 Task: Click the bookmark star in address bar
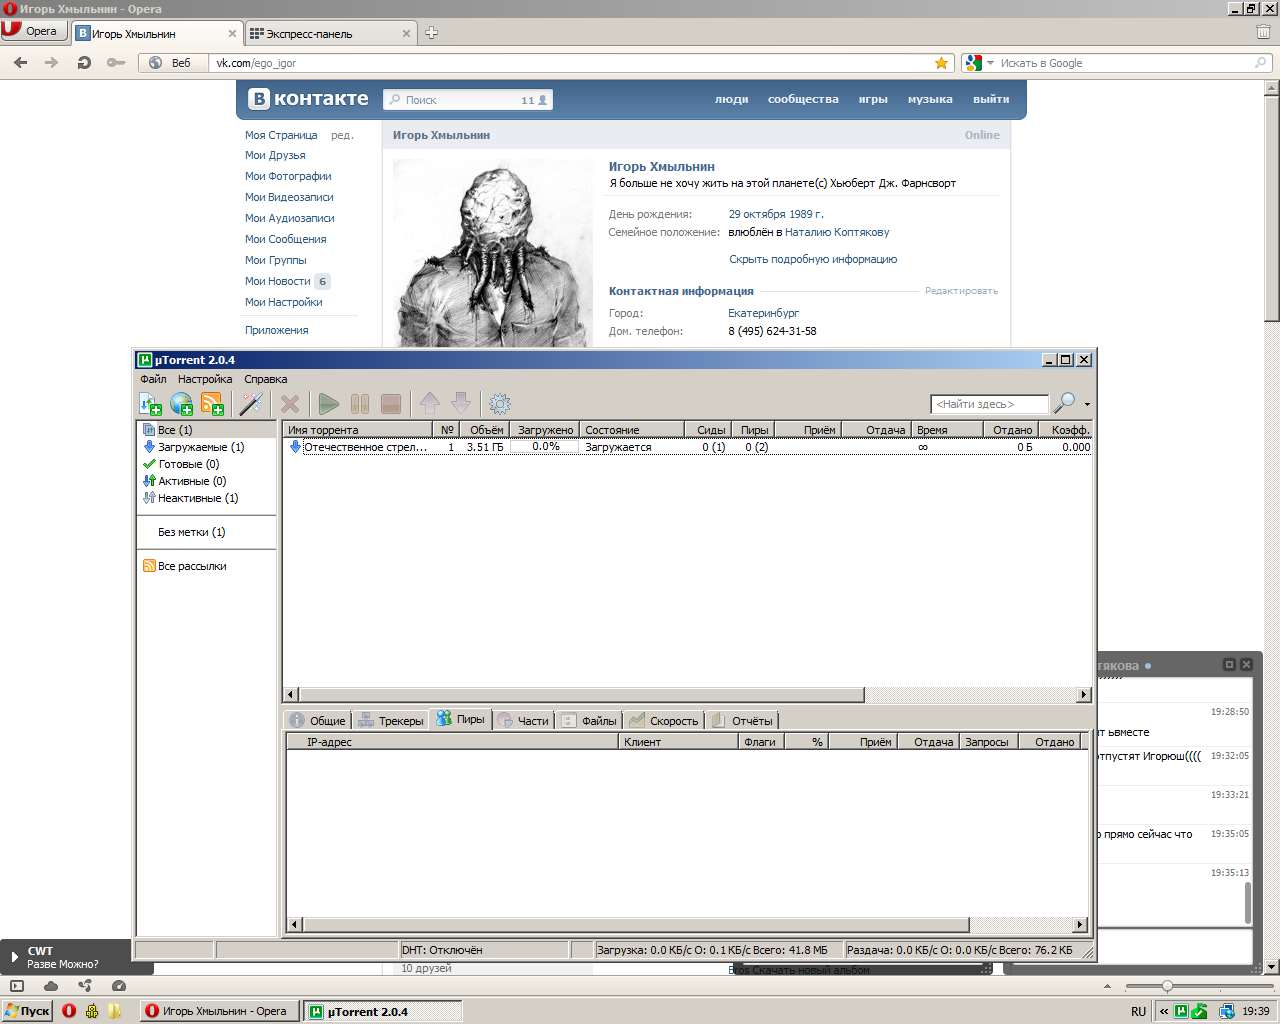[x=941, y=63]
